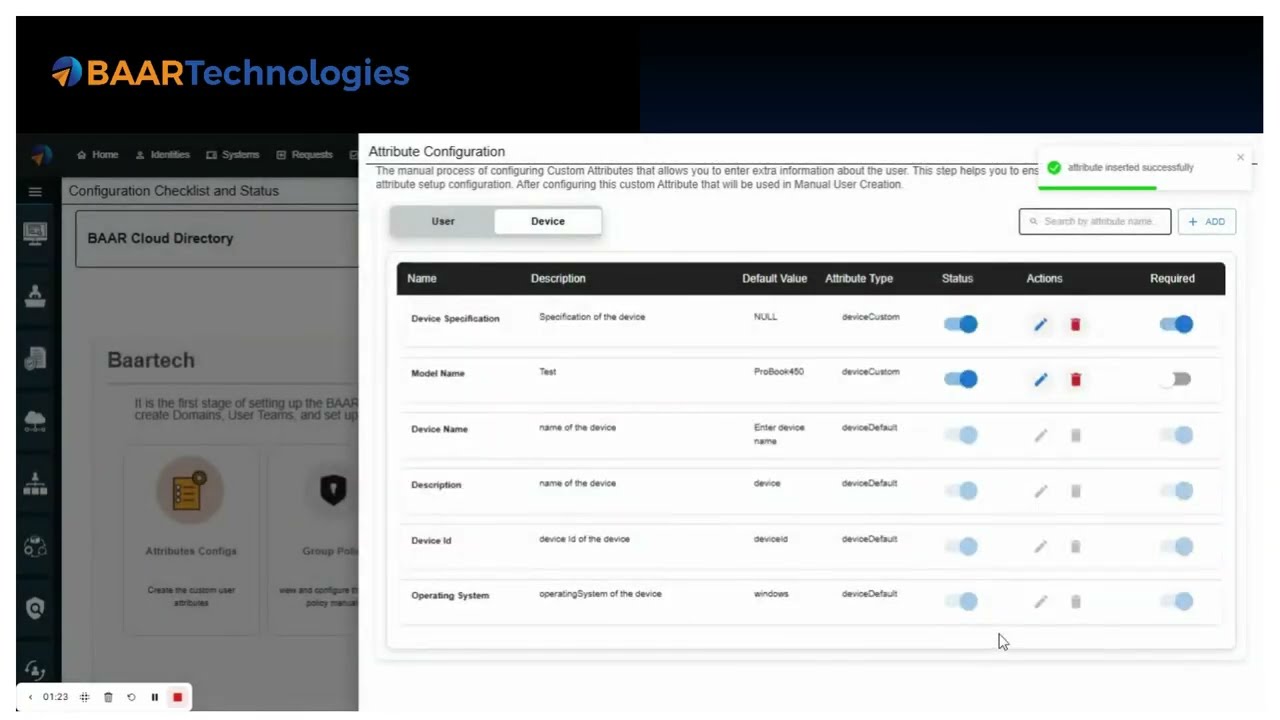Viewport: 1280px width, 720px height.
Task: Click the trash icon for Operating System
Action: click(1076, 602)
